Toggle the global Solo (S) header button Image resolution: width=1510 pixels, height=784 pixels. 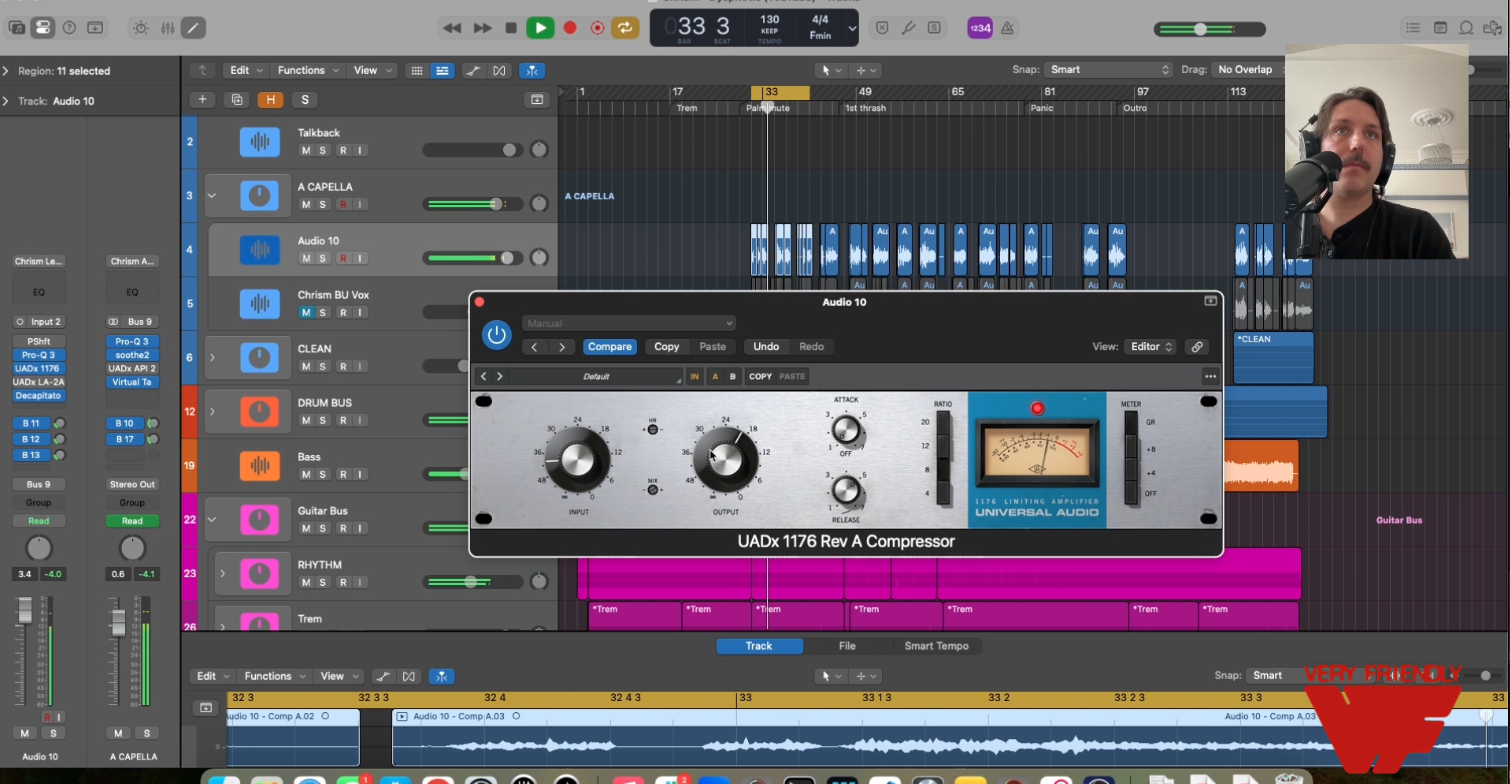point(304,99)
